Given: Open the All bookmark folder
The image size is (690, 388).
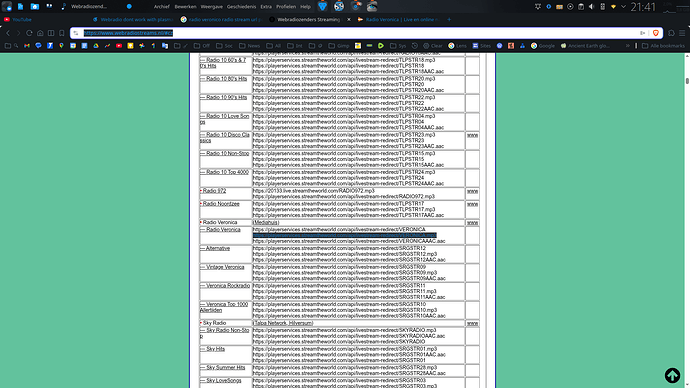Looking at the screenshot, I should pyautogui.click(x=273, y=46).
